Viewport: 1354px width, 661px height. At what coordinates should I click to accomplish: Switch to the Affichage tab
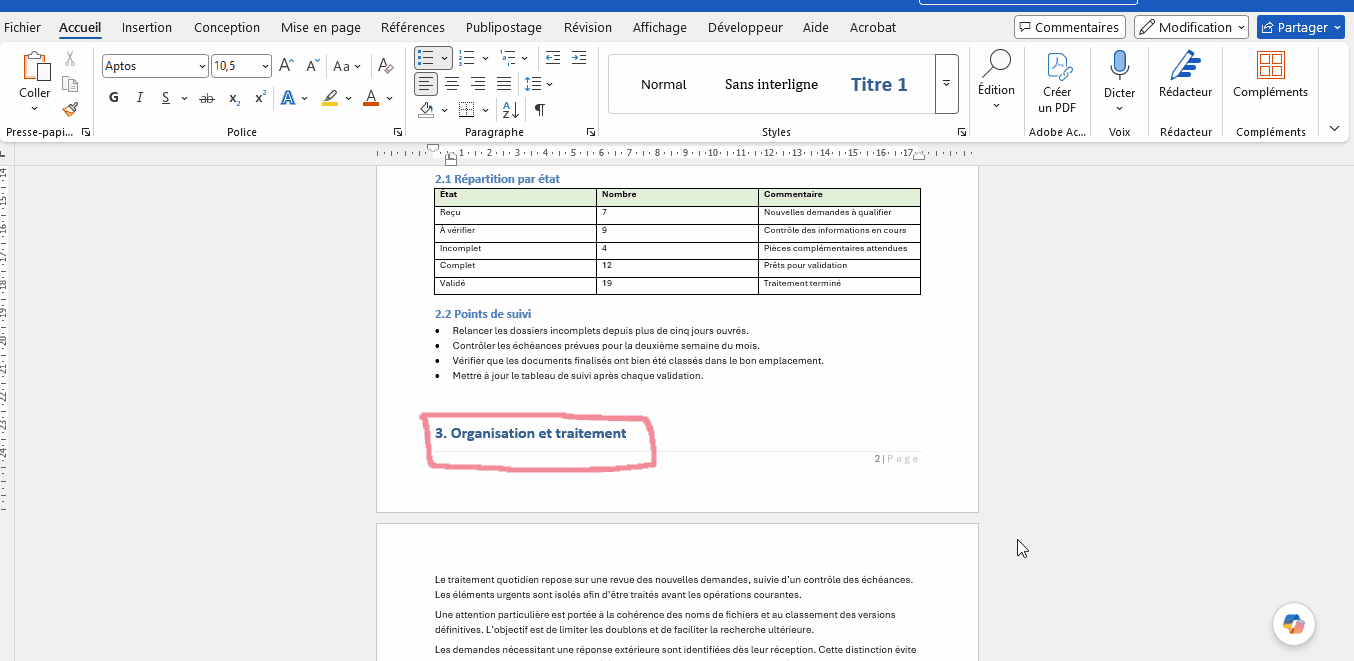[x=660, y=27]
